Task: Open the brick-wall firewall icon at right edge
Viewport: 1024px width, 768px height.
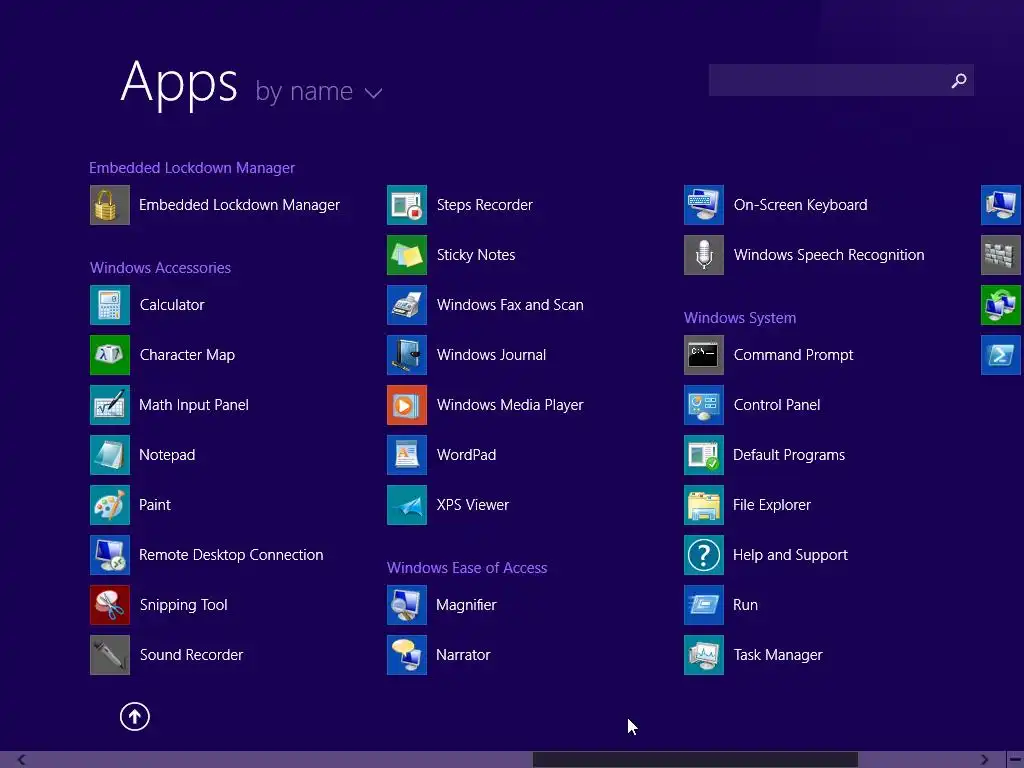Action: (x=1001, y=255)
